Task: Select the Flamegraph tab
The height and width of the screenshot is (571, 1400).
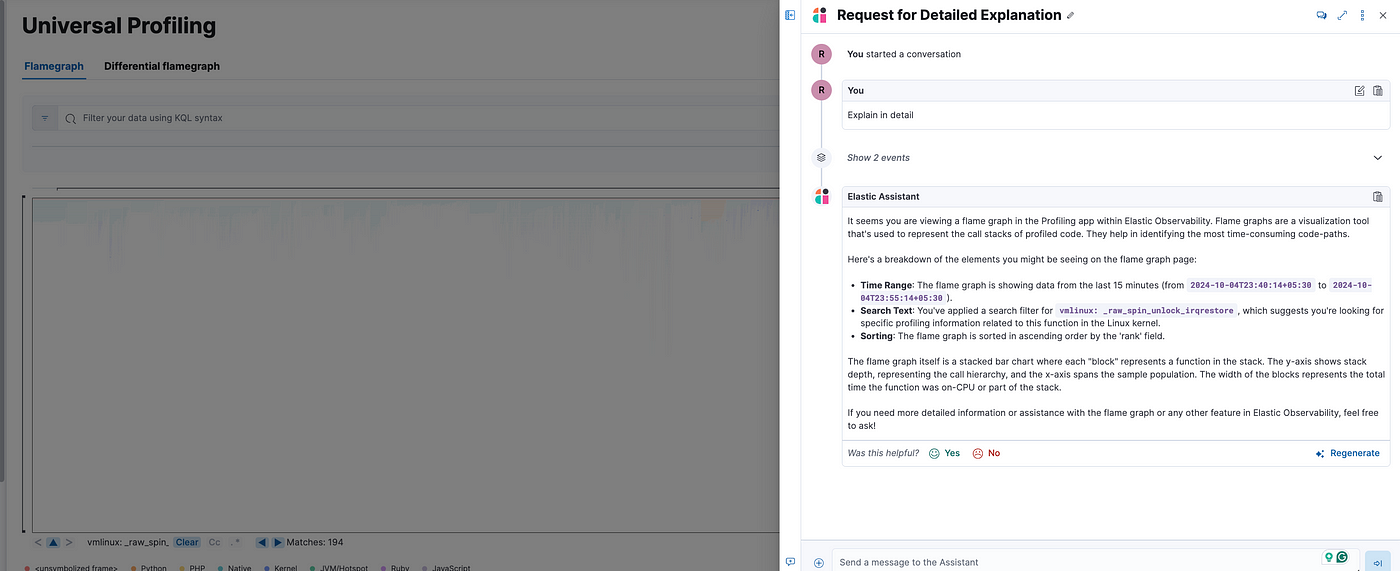Action: click(x=53, y=66)
